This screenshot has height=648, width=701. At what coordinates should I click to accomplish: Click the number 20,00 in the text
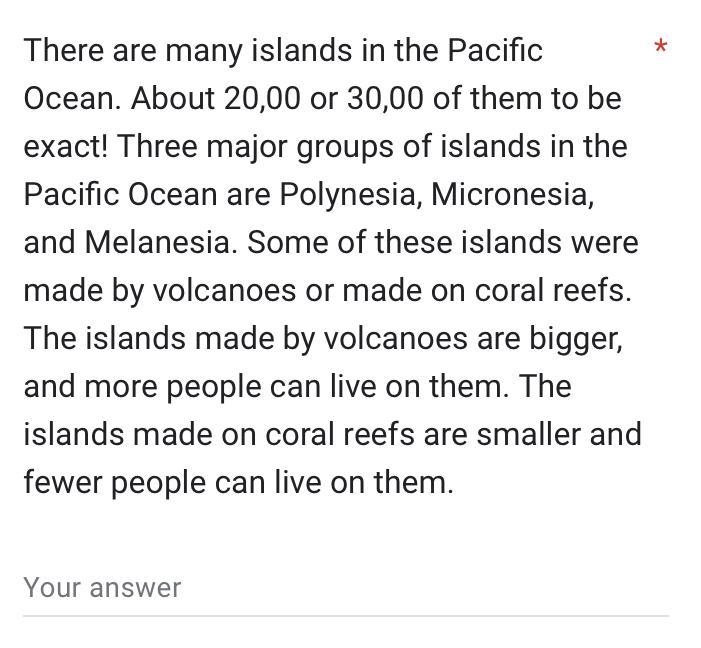[262, 98]
